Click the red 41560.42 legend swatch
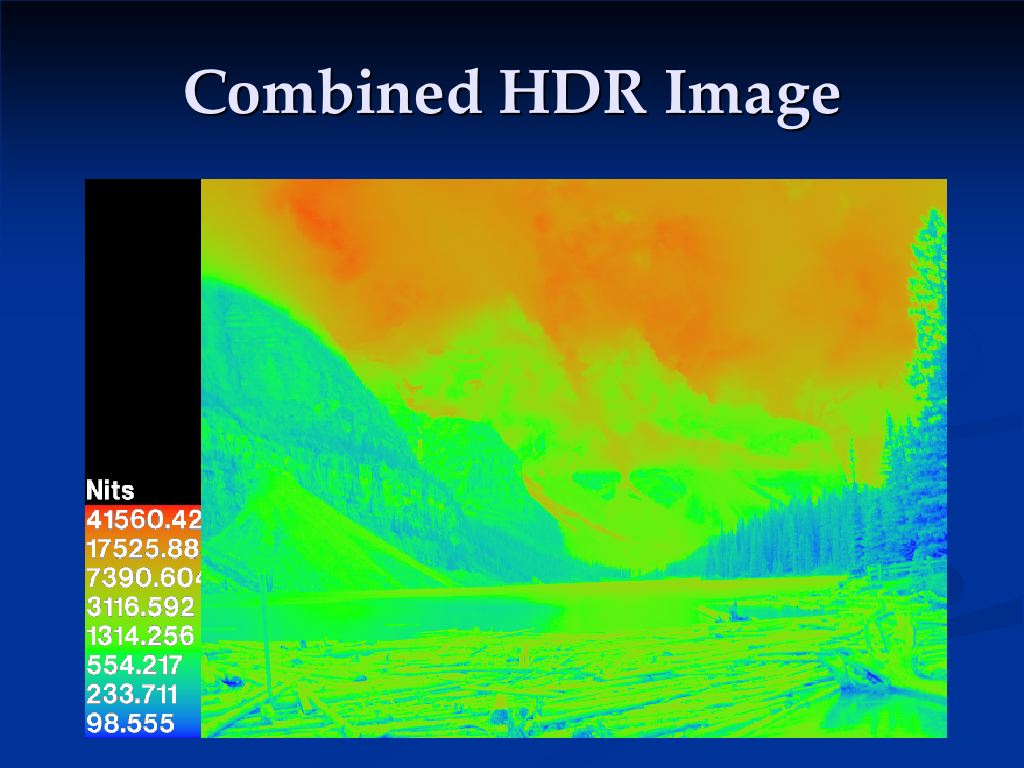1024x768 pixels. [143, 519]
